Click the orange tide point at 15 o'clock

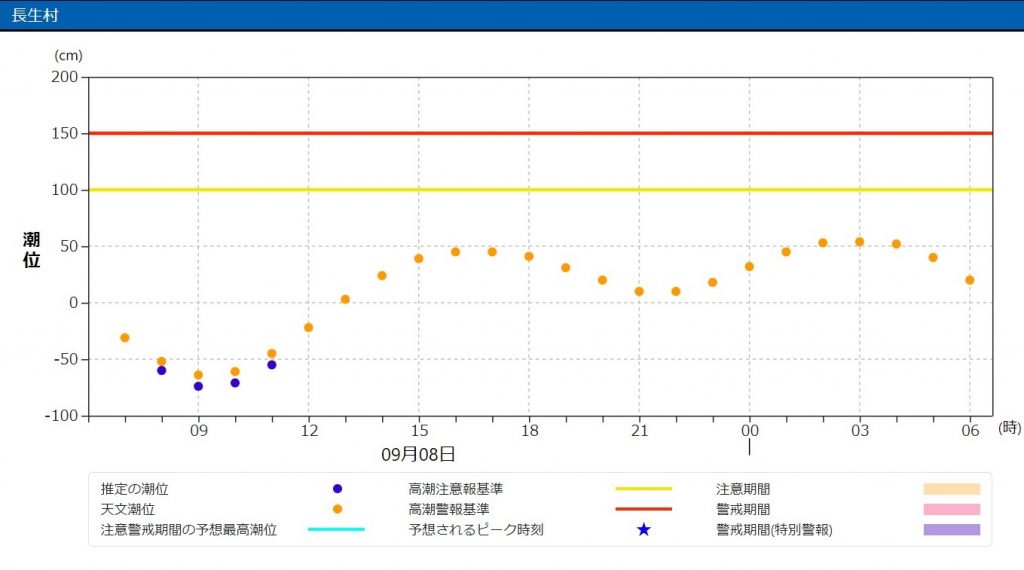tap(419, 259)
